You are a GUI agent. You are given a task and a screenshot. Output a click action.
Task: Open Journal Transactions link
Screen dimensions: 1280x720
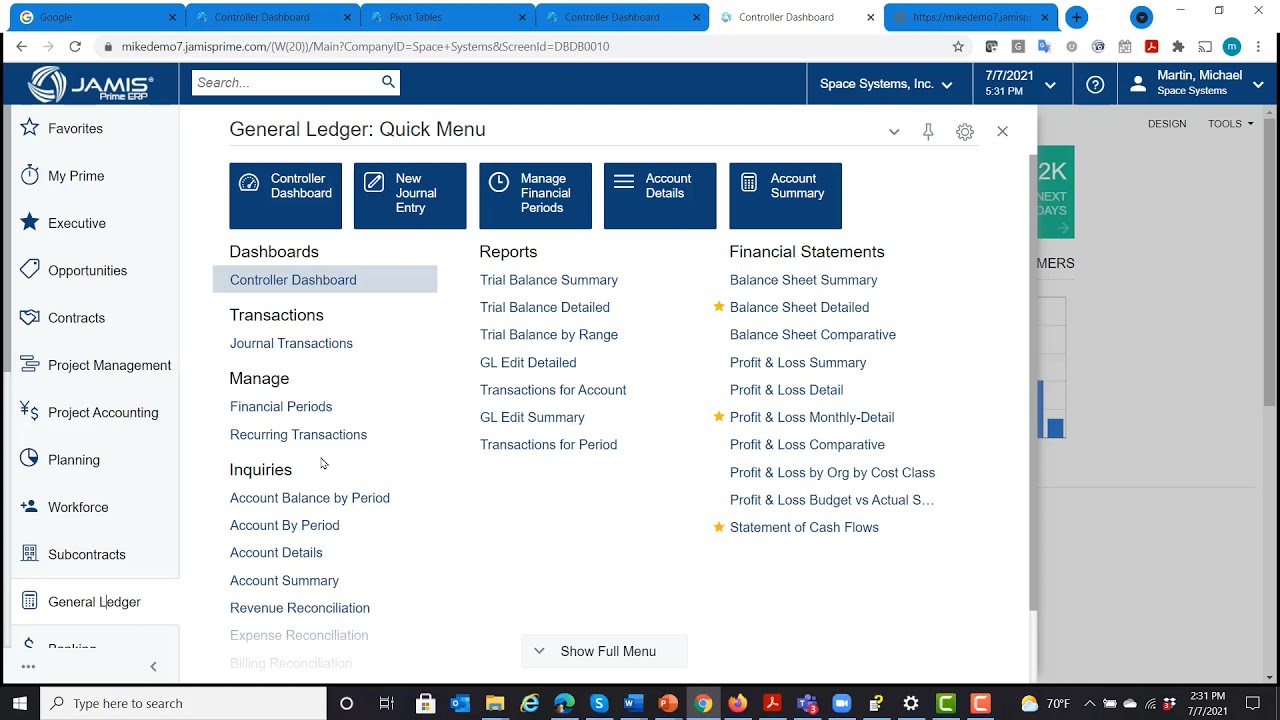point(291,343)
